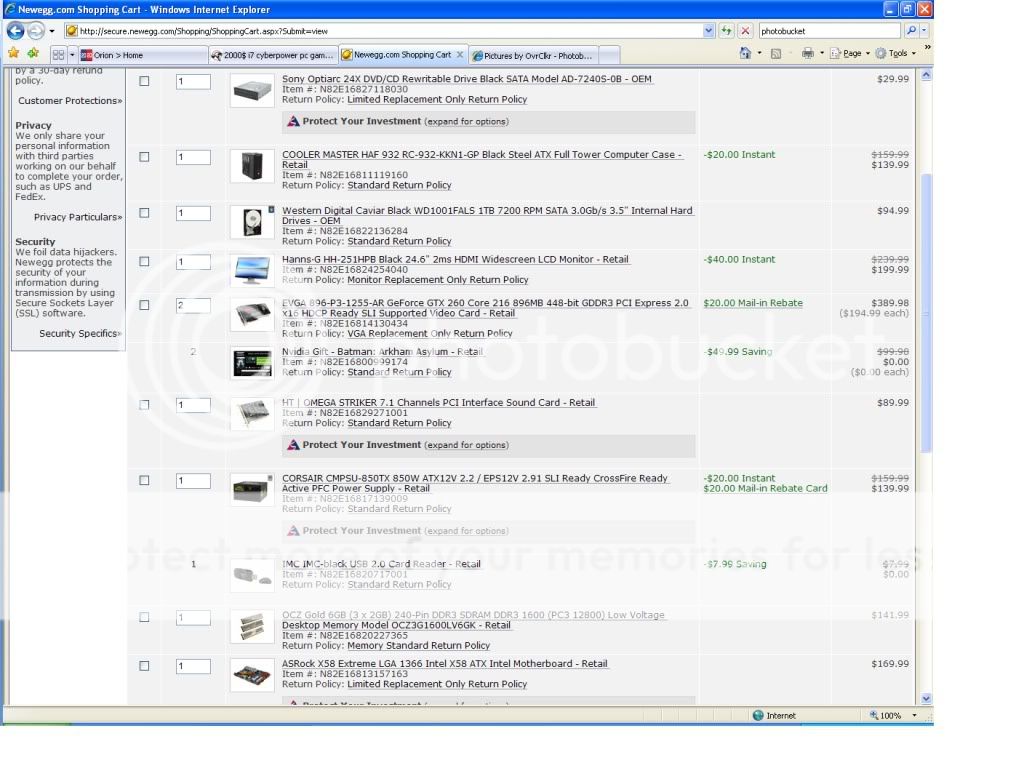
Task: Click the EVGA GTX 260 video card thumbnail
Action: pyautogui.click(x=252, y=315)
